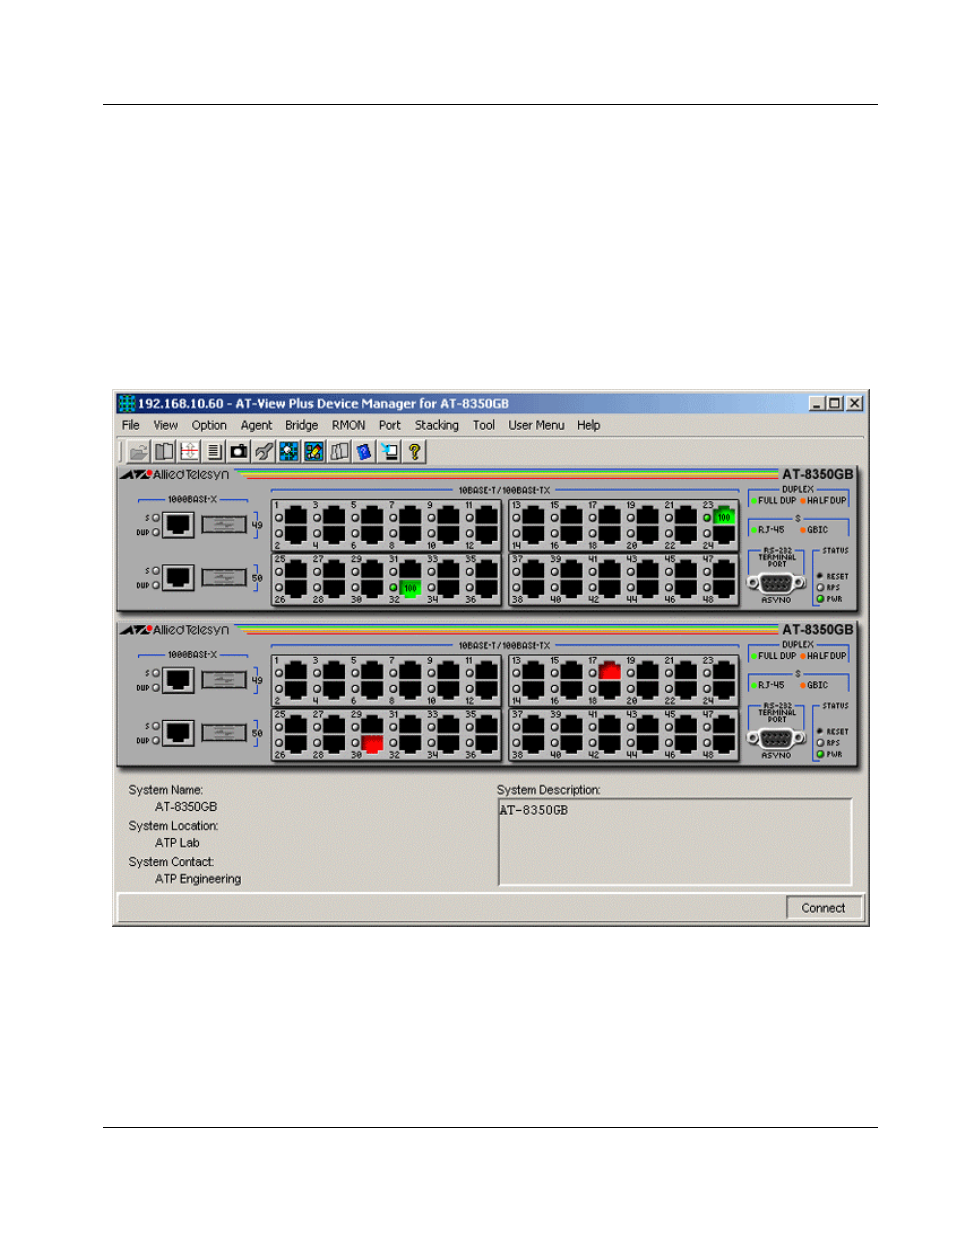Select green port 23 on upper switch

pos(723,517)
